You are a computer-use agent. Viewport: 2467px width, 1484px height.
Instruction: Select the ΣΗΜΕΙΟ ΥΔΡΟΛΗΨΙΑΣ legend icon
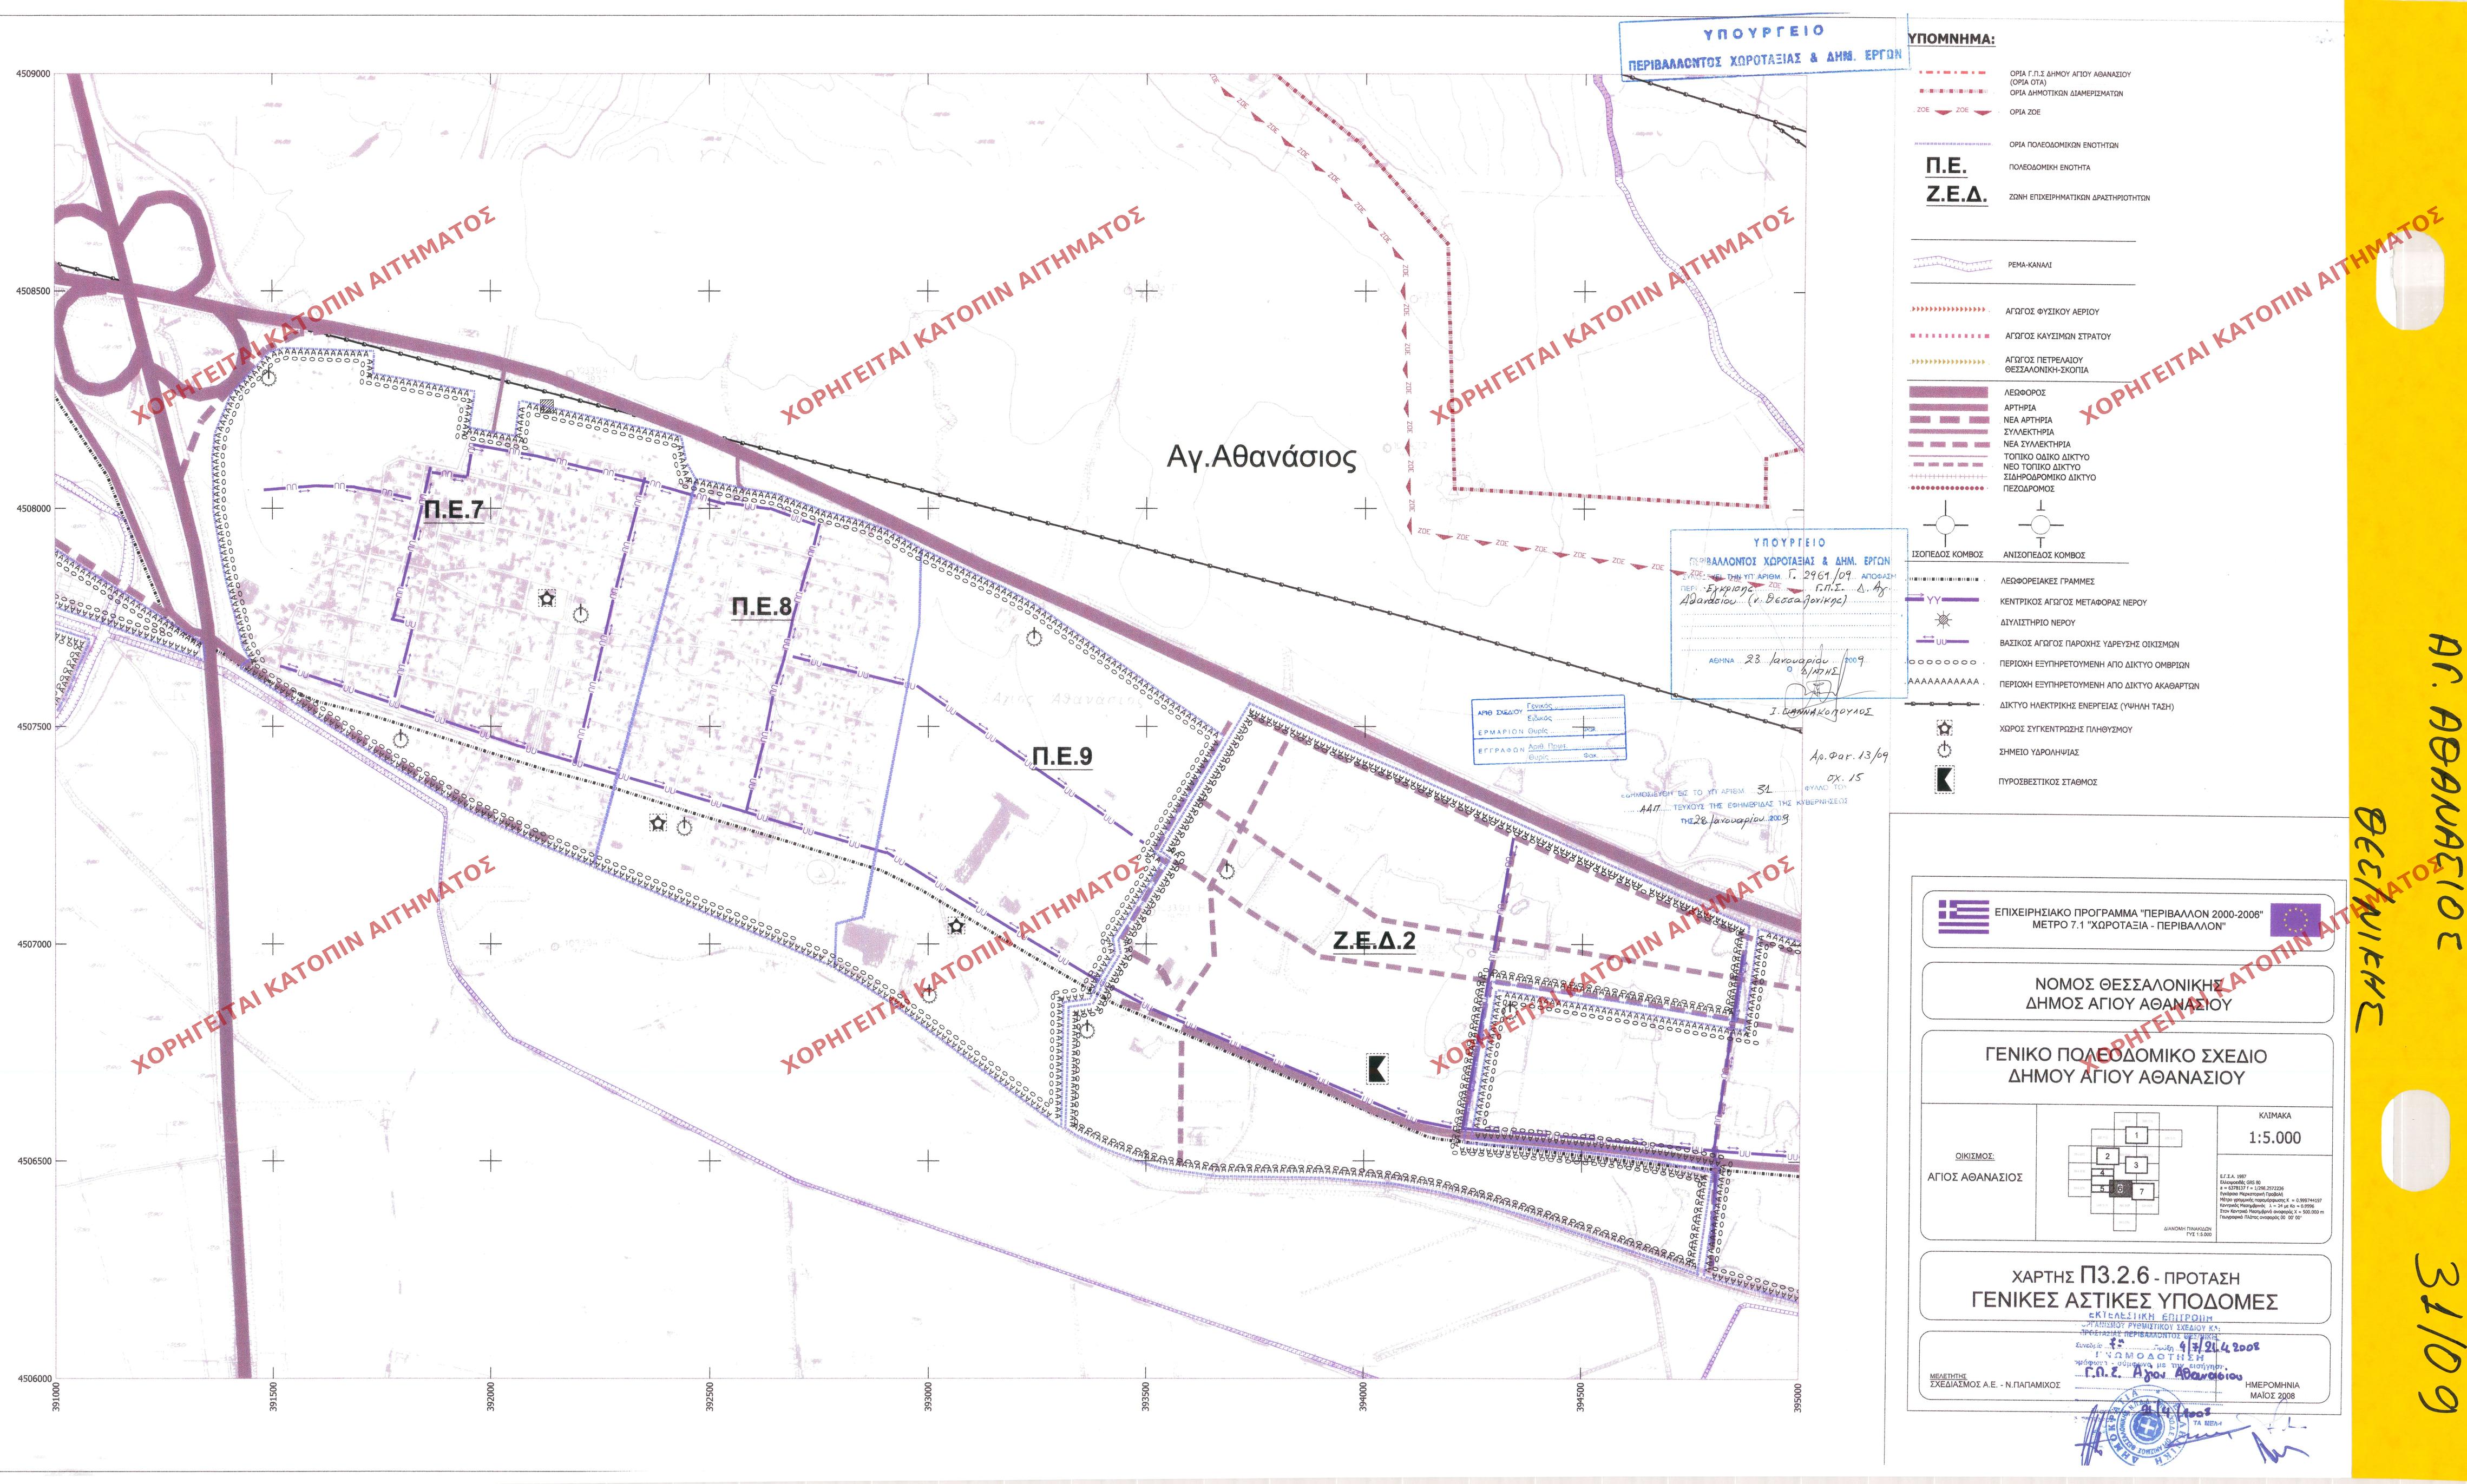tap(1945, 751)
